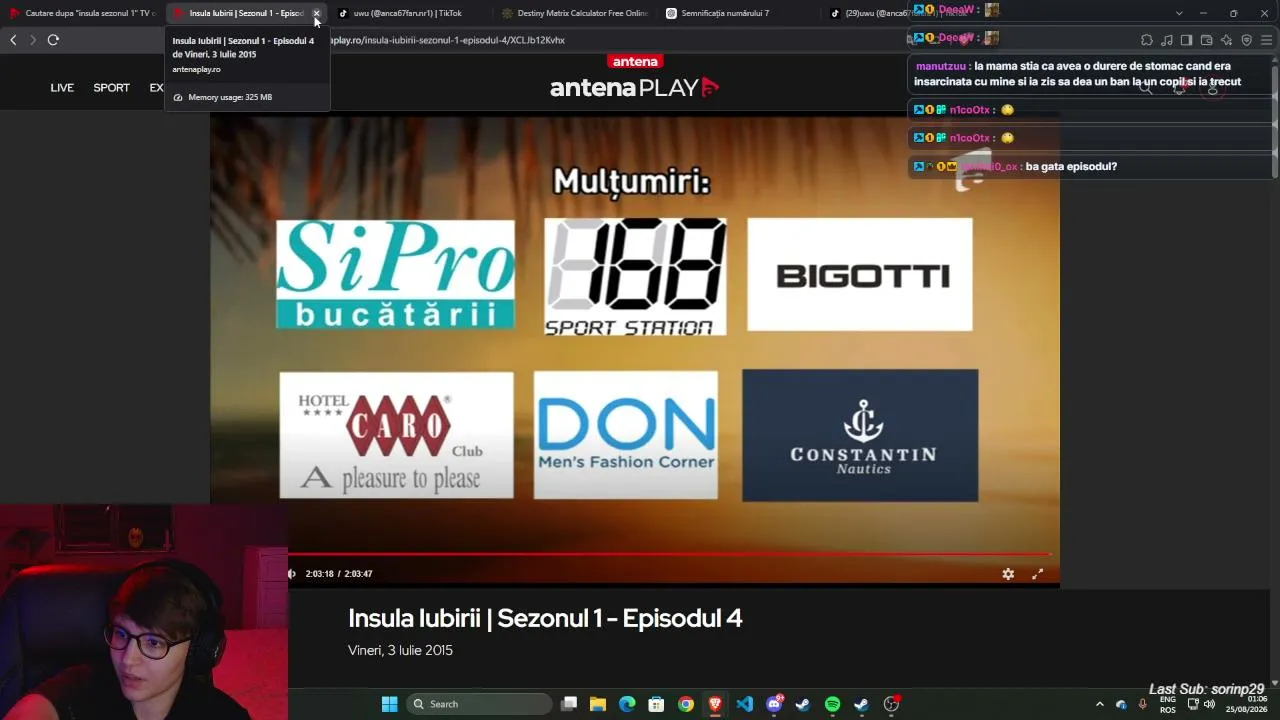Select the episode title Insula Iubirii Sezonul 1 - Episodul 4

pyautogui.click(x=545, y=618)
